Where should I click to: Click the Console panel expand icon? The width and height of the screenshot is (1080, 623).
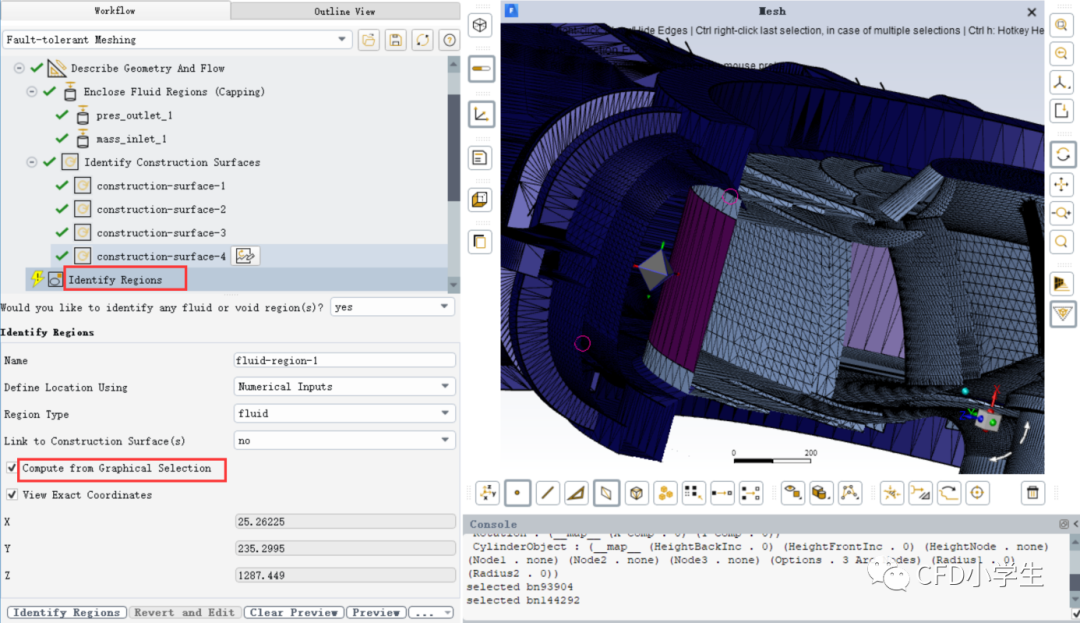[1063, 525]
